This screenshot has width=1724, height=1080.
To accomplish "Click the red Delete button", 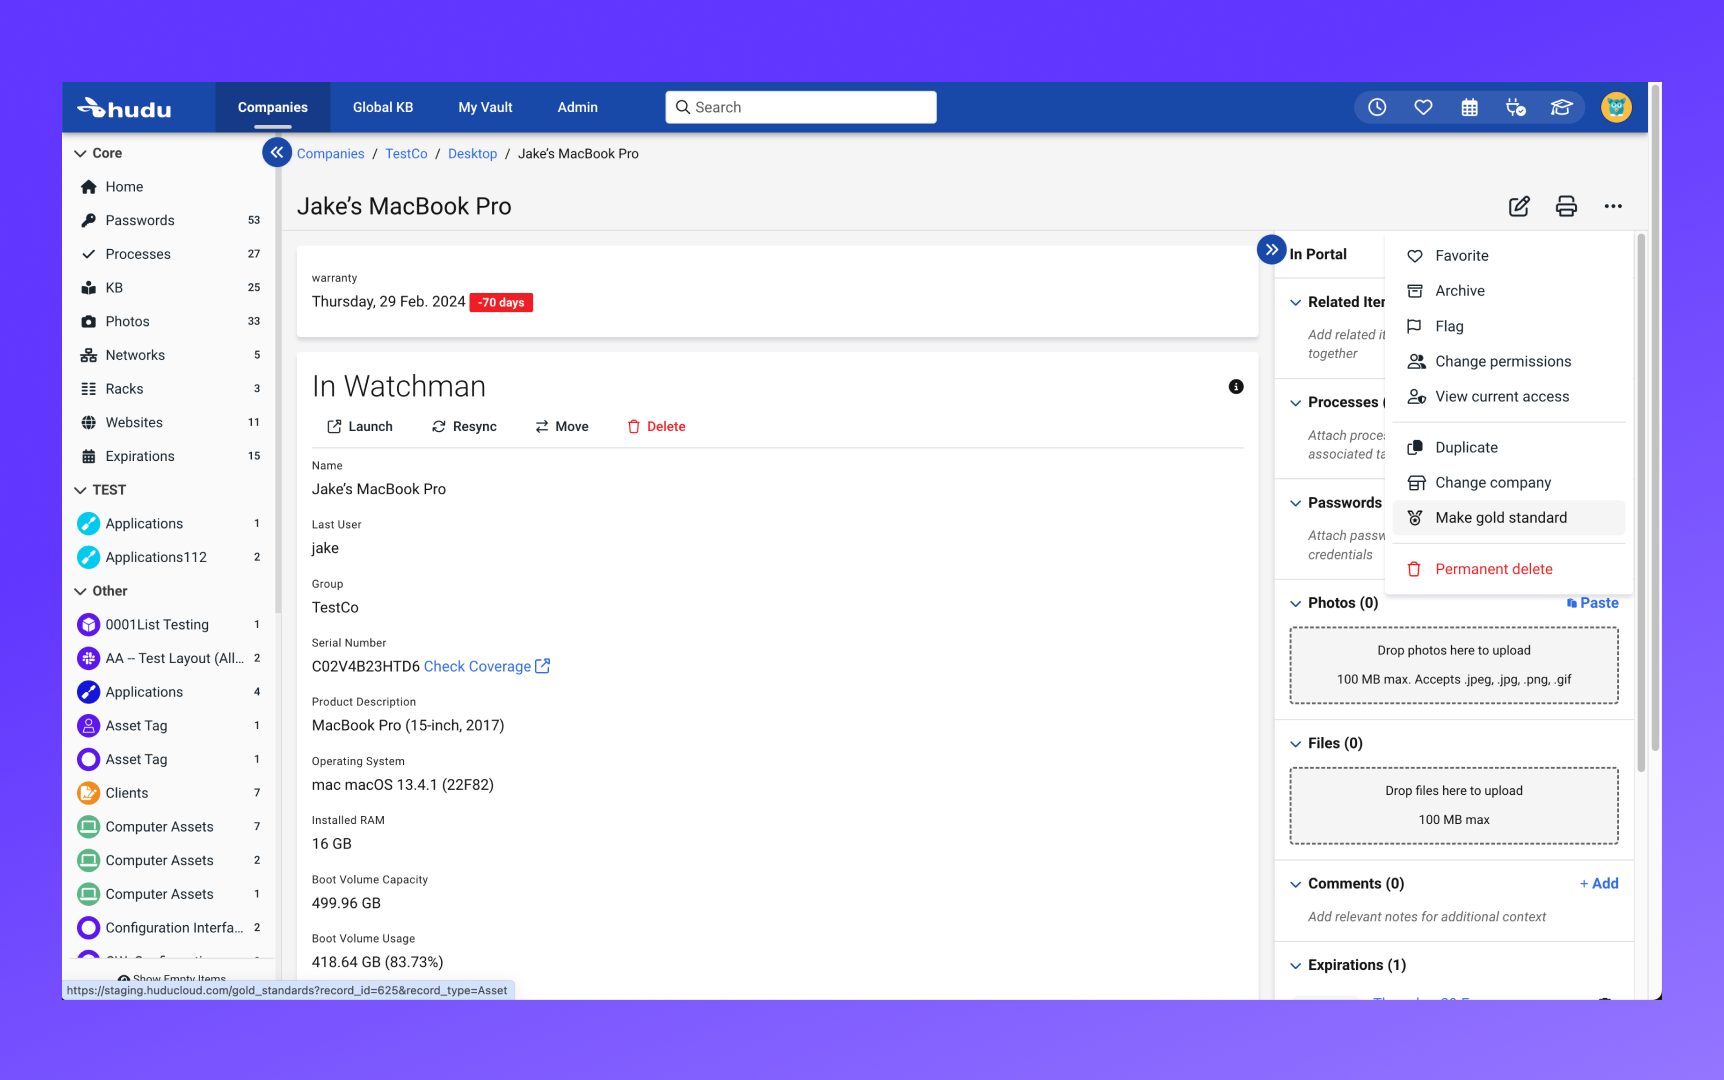I will click(656, 426).
